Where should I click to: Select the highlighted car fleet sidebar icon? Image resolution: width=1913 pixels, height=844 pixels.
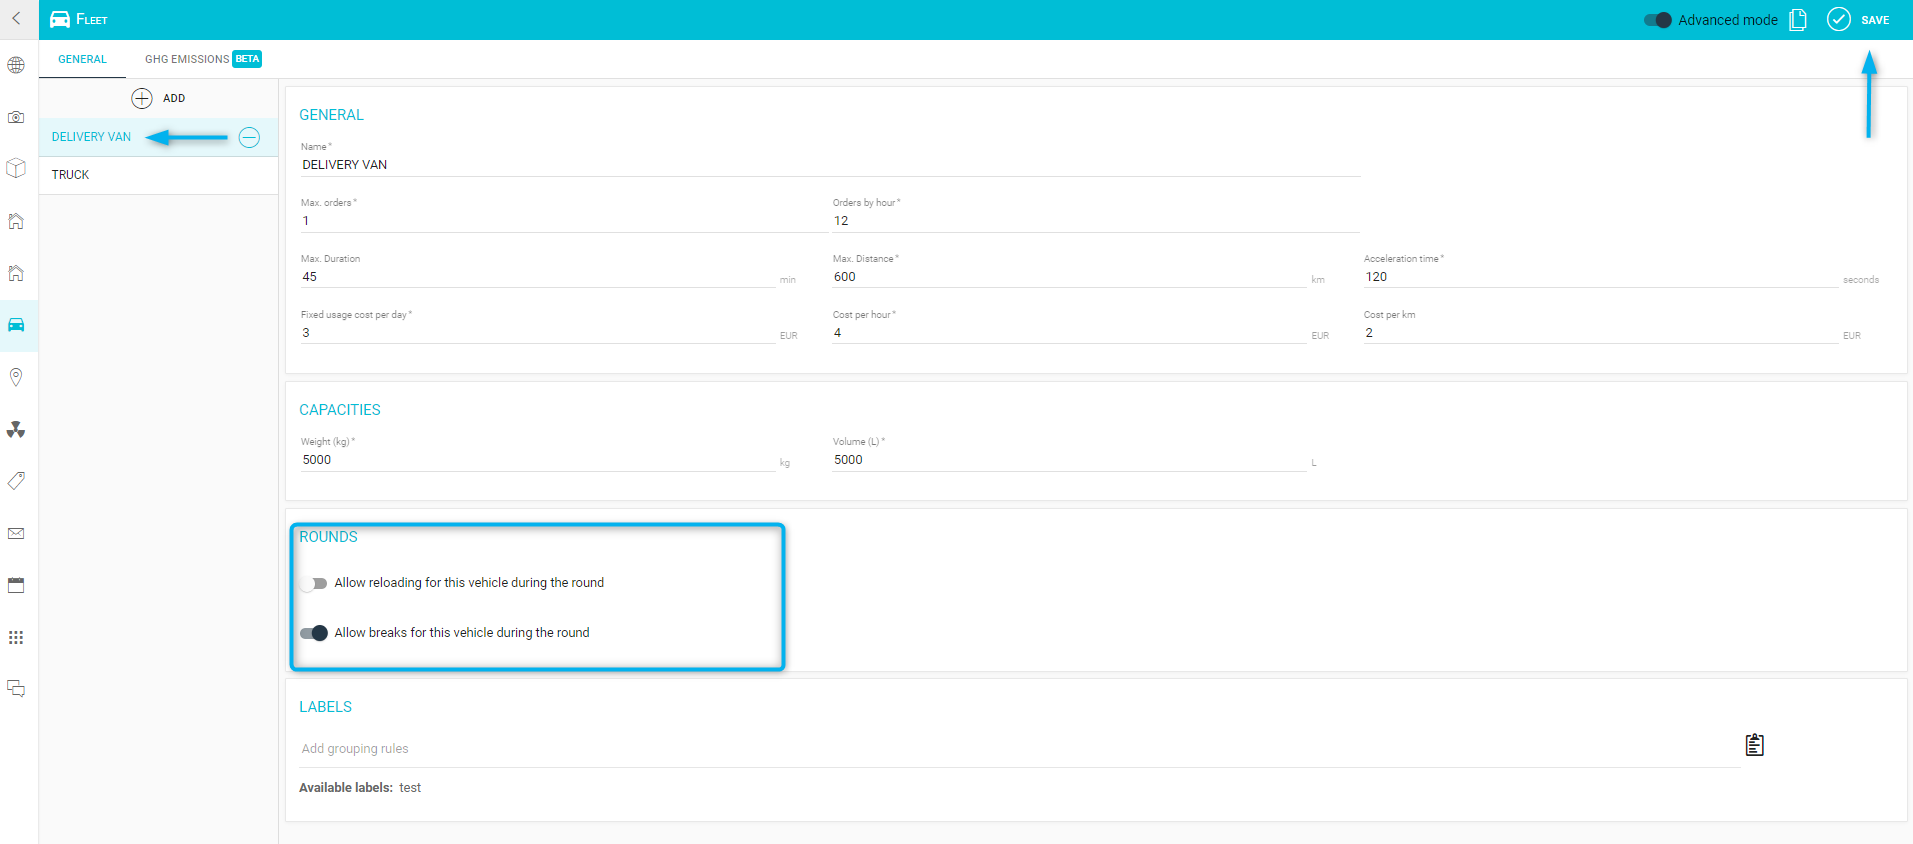(16, 325)
